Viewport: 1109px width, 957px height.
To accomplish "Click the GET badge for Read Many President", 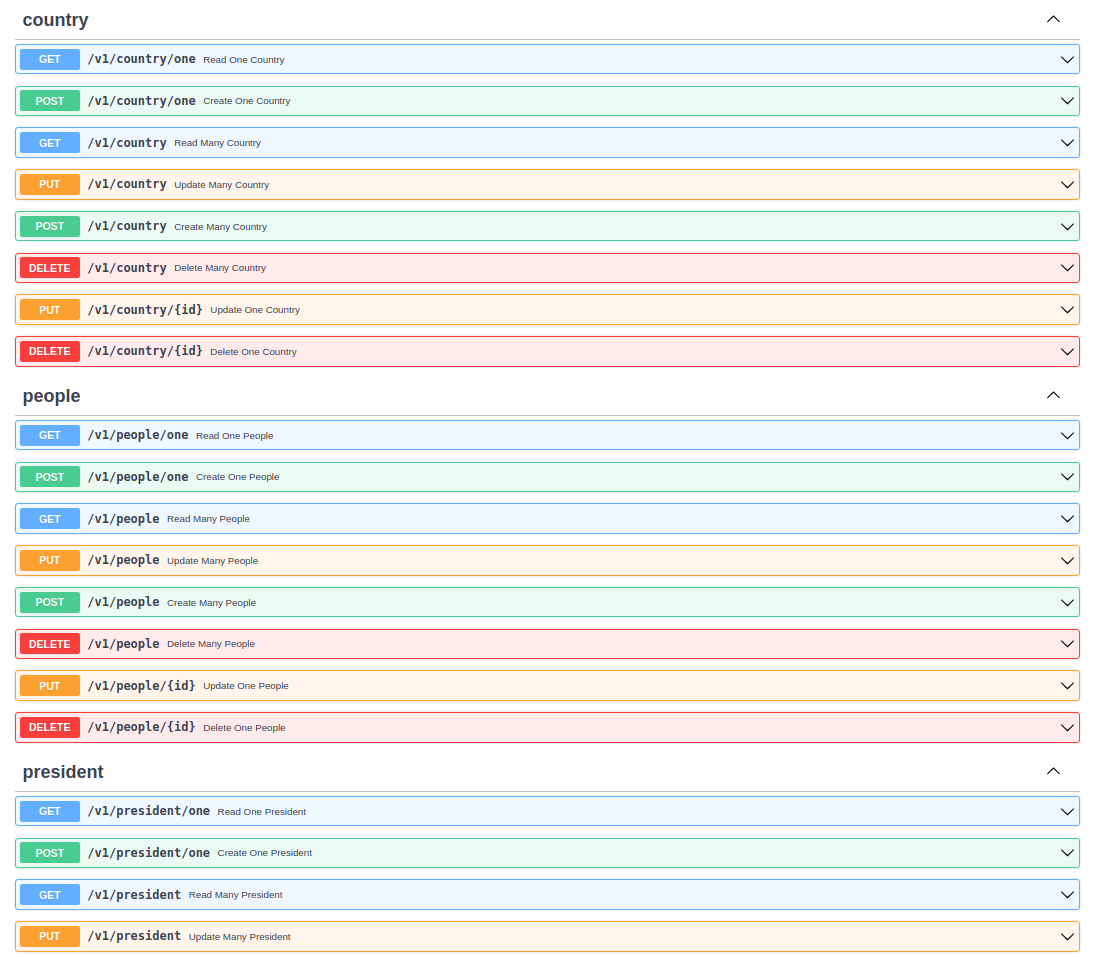I will point(50,895).
